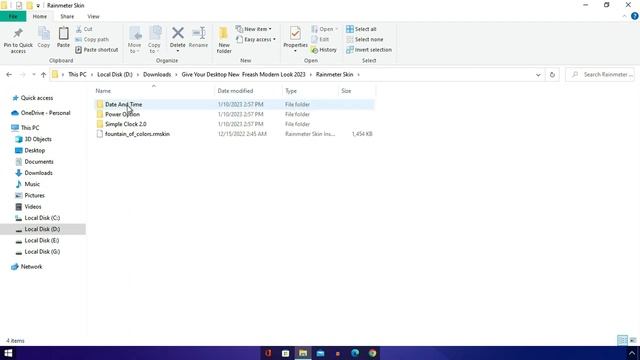Select the Power Option folder
Screen dimensions: 640x360
coord(234,114)
